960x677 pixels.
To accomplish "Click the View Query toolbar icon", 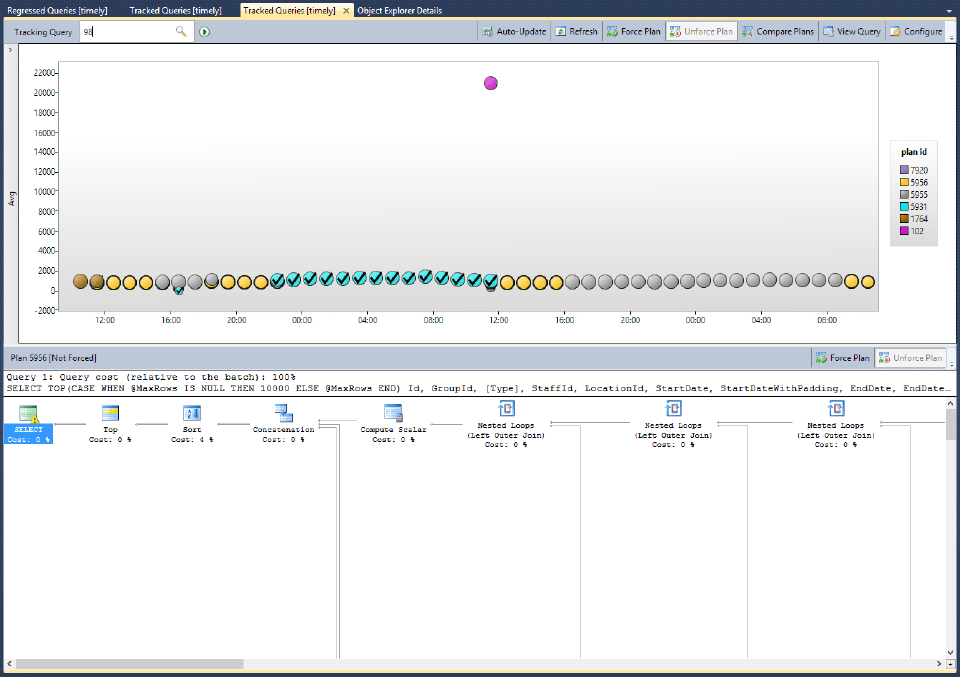I will 851,31.
